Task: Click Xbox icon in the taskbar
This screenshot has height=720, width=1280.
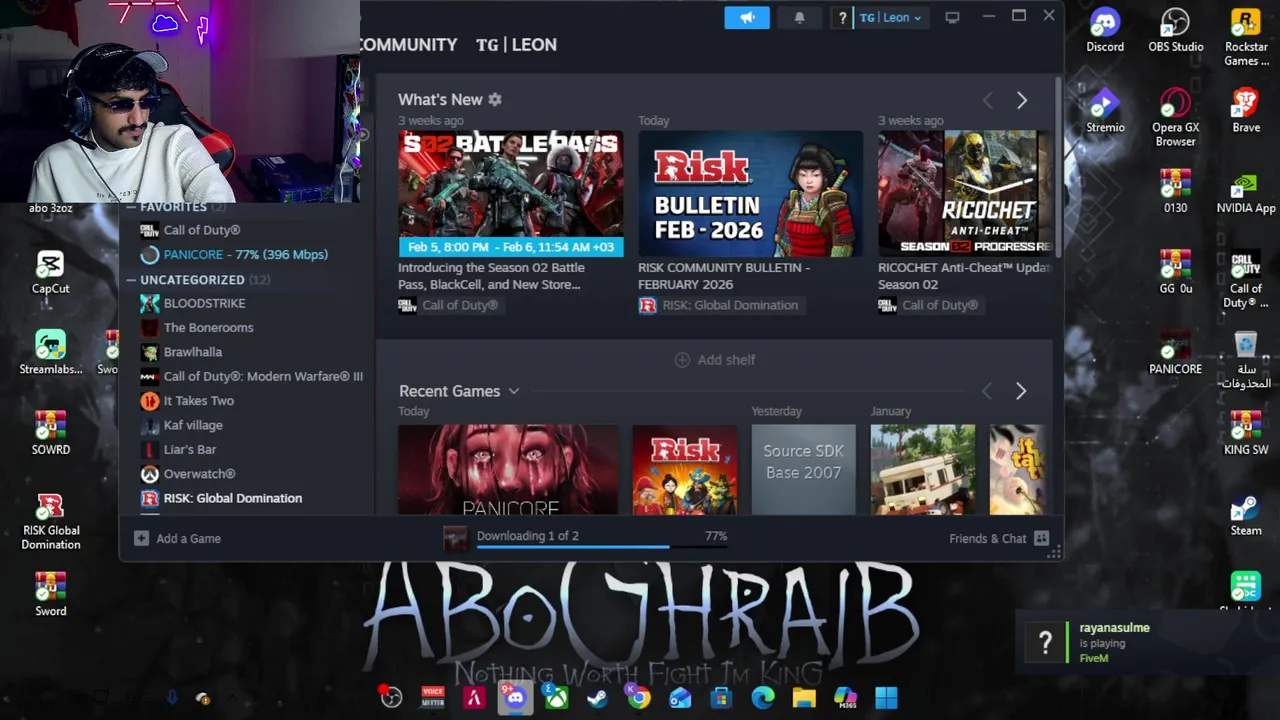Action: pyautogui.click(x=556, y=697)
